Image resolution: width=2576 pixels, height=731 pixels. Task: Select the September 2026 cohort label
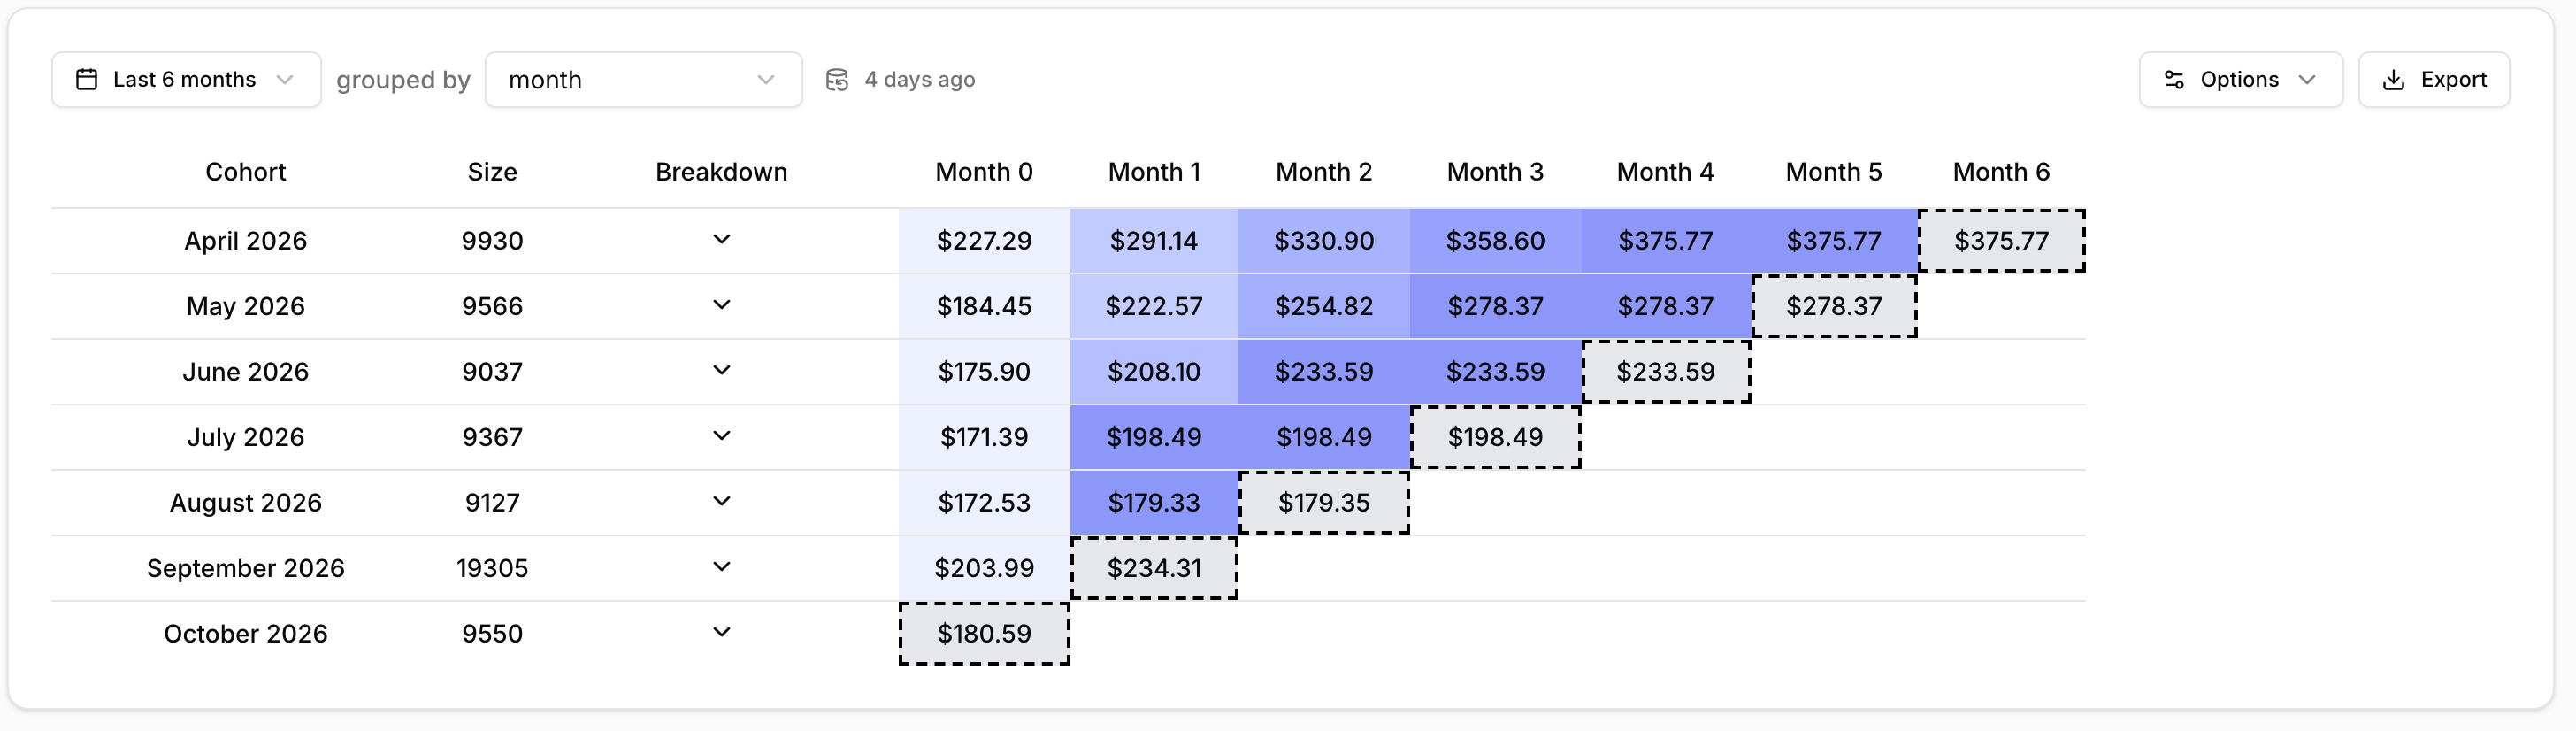(245, 568)
